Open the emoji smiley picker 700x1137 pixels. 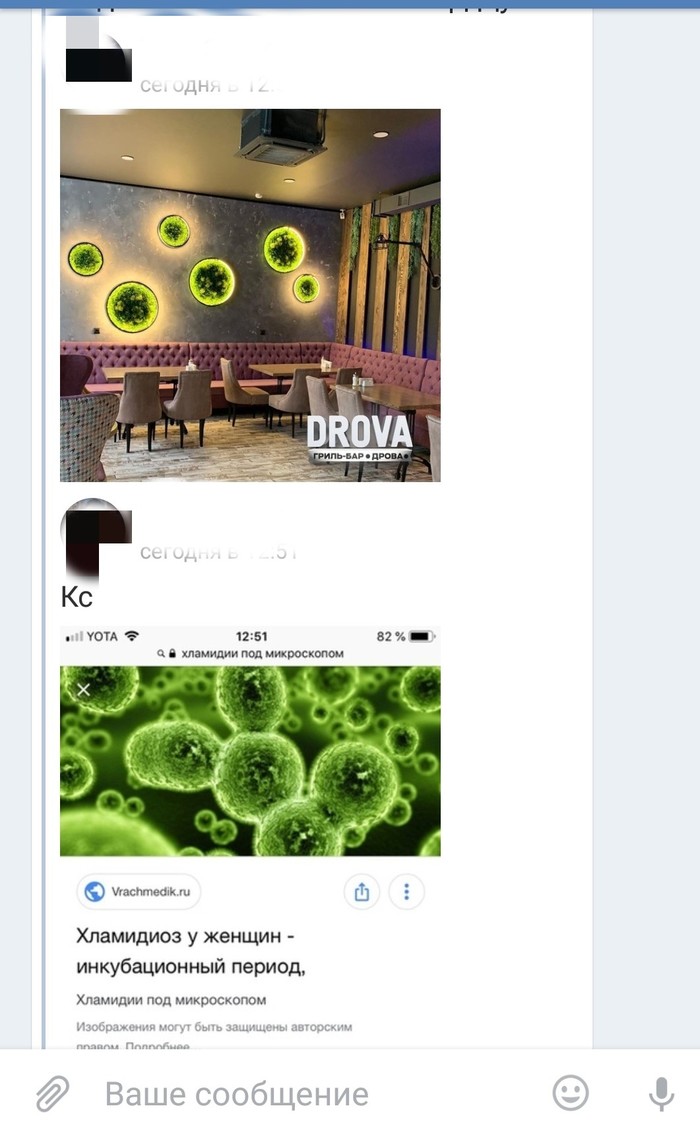pos(571,1093)
